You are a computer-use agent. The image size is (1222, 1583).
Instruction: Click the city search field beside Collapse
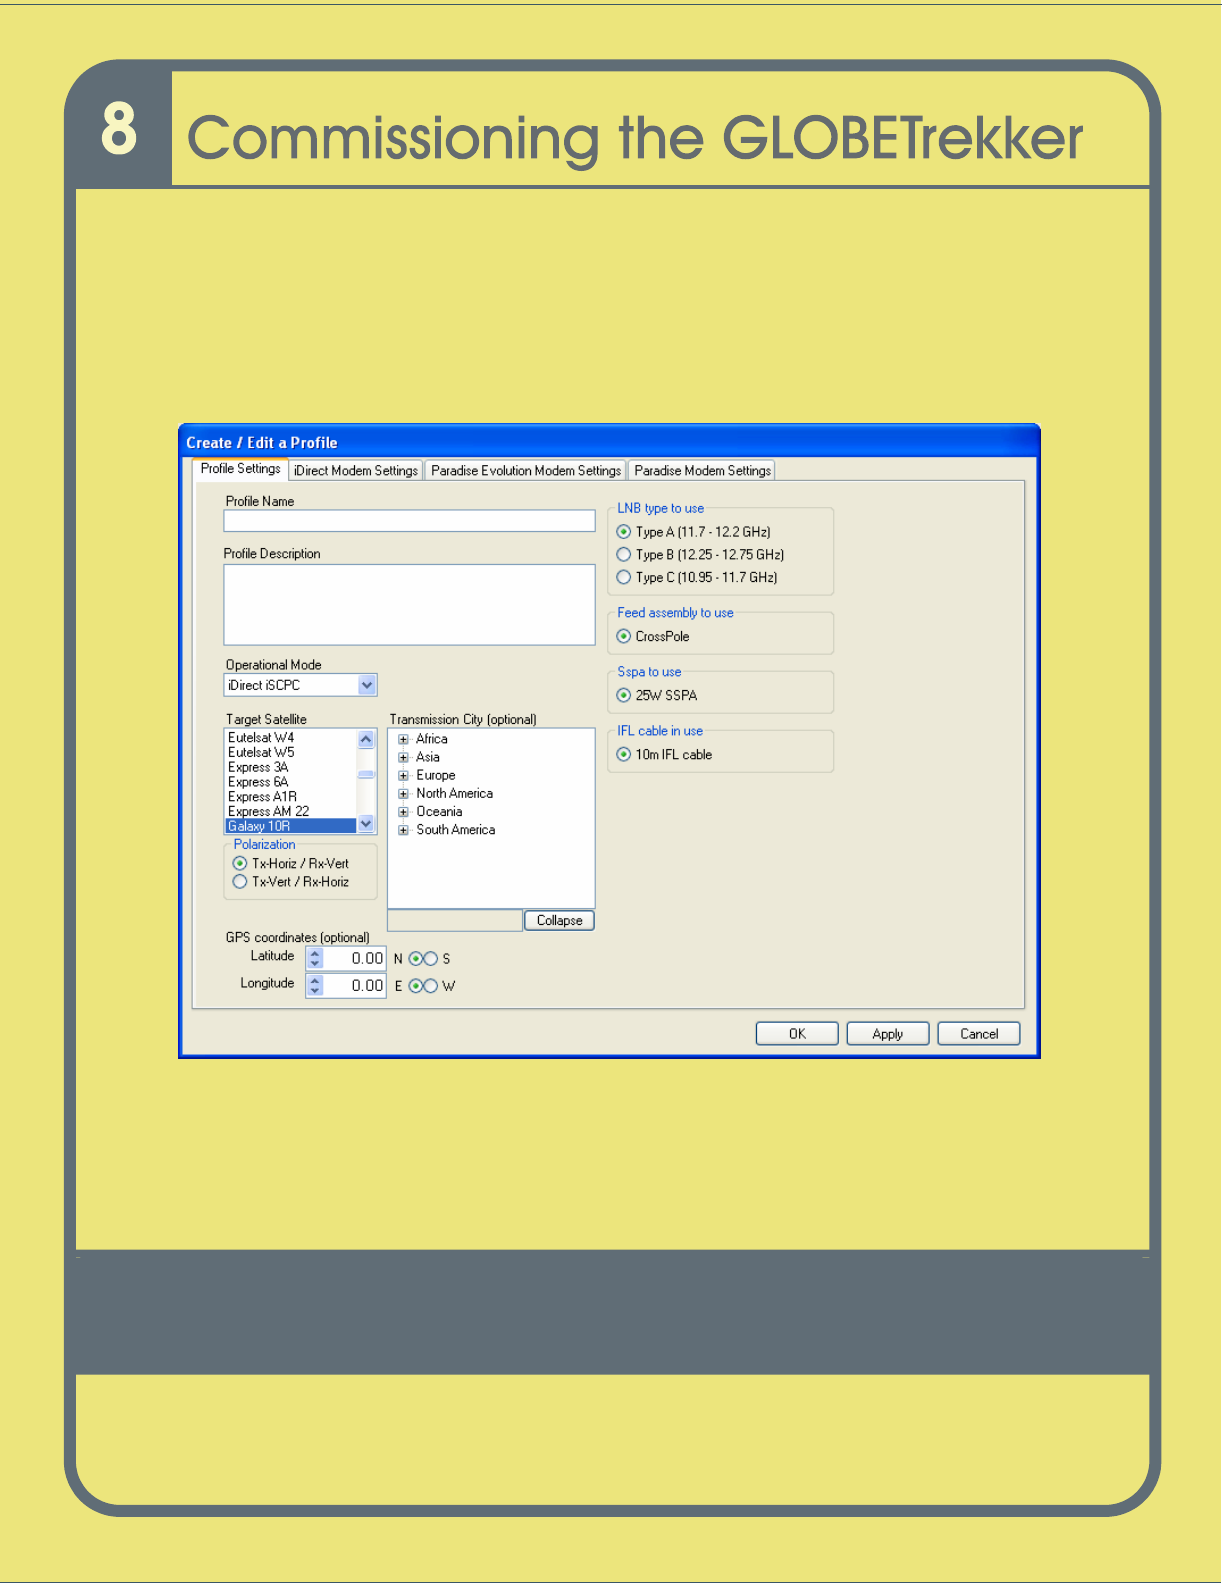click(455, 921)
